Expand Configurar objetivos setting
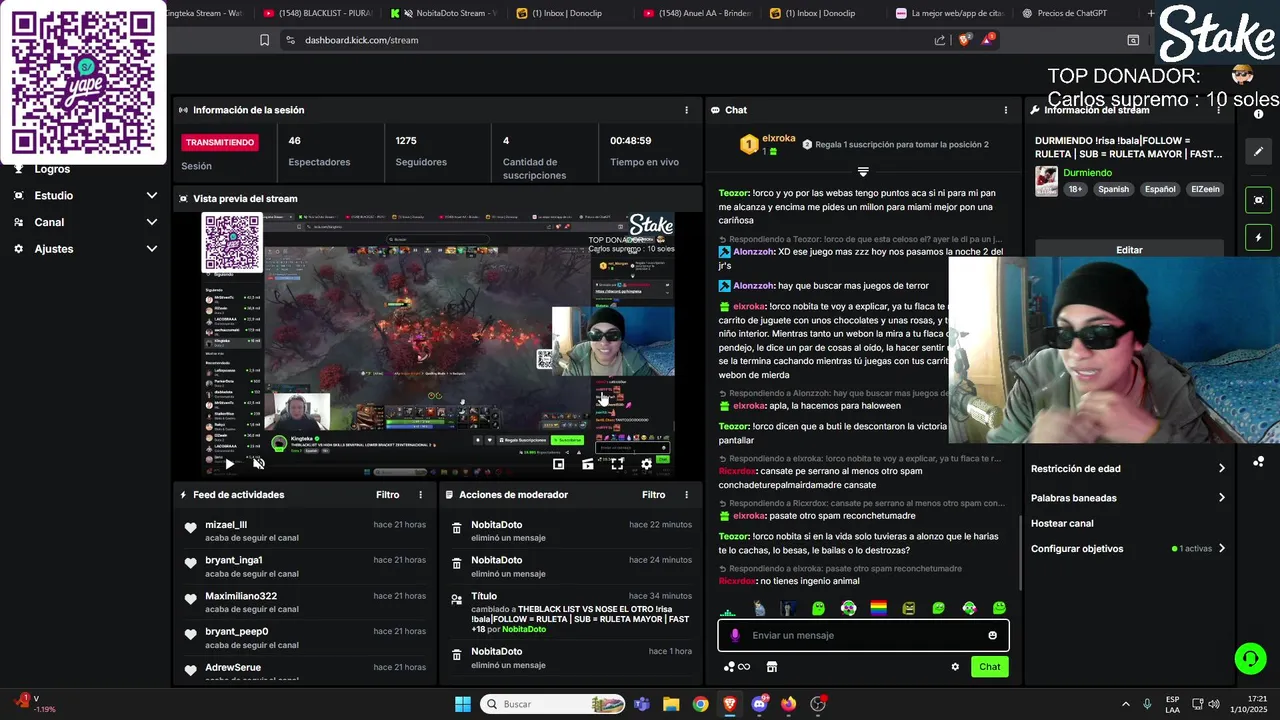1280x720 pixels. 1128,548
